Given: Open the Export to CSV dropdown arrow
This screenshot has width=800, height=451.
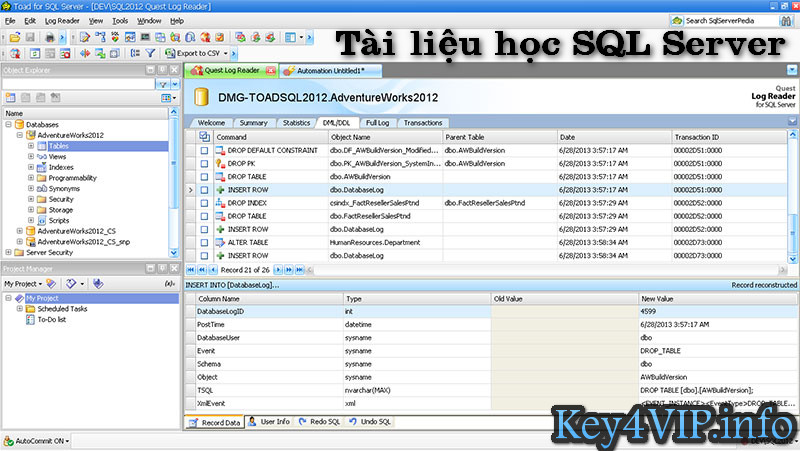Looking at the screenshot, I should (226, 53).
